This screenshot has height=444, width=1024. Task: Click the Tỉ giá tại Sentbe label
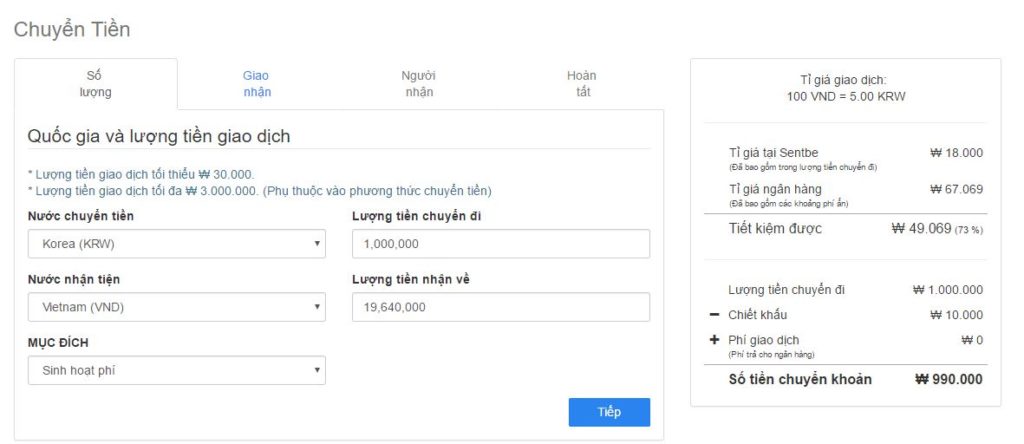(x=774, y=153)
